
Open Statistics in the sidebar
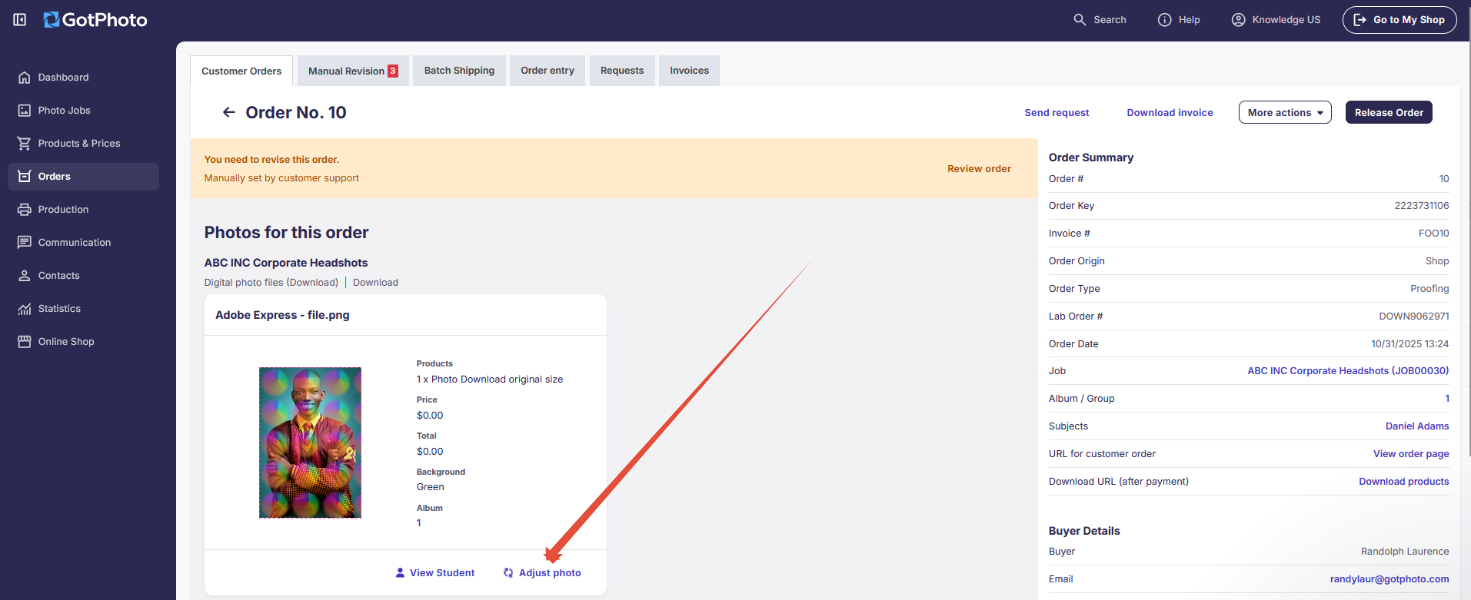tap(61, 308)
